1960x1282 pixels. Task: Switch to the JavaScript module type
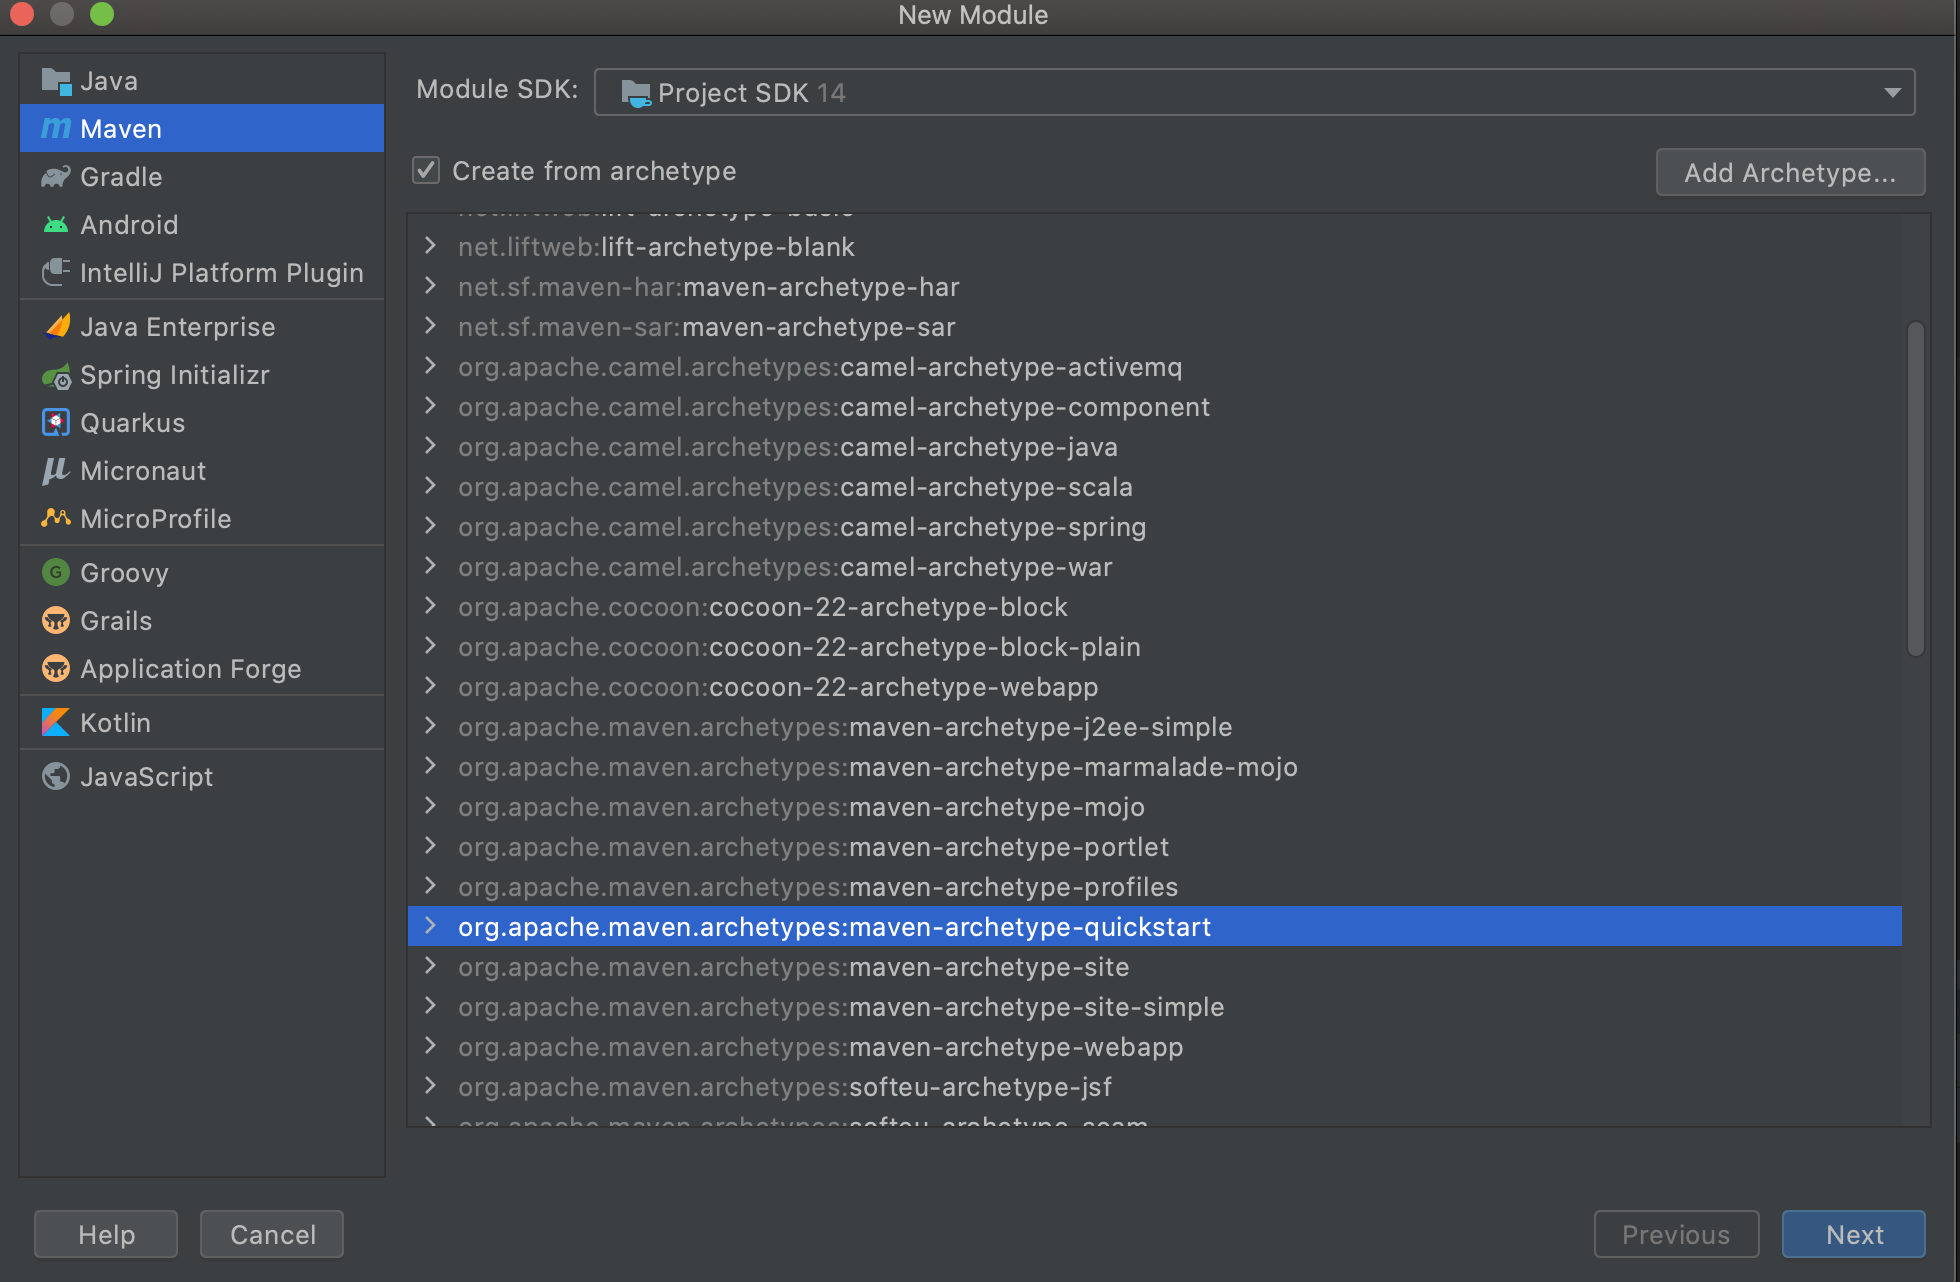pyautogui.click(x=145, y=776)
